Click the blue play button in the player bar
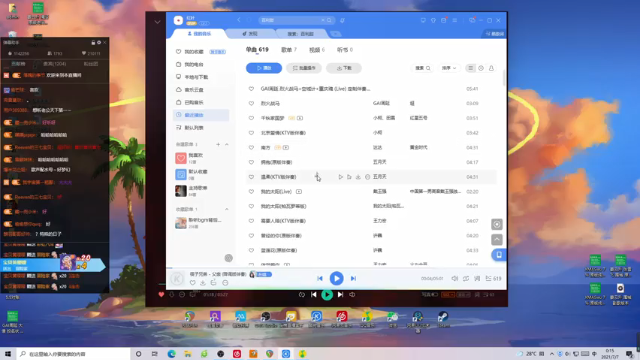The image size is (640, 360). click(x=336, y=278)
